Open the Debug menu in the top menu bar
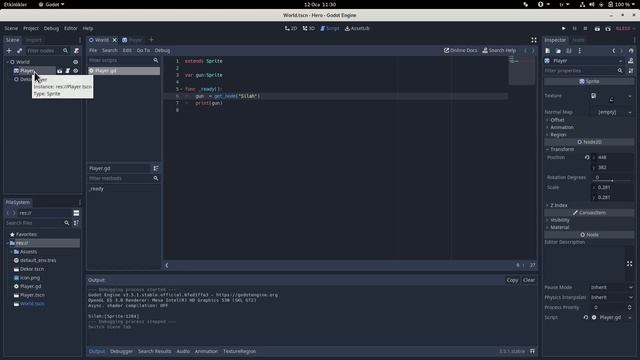 point(51,29)
